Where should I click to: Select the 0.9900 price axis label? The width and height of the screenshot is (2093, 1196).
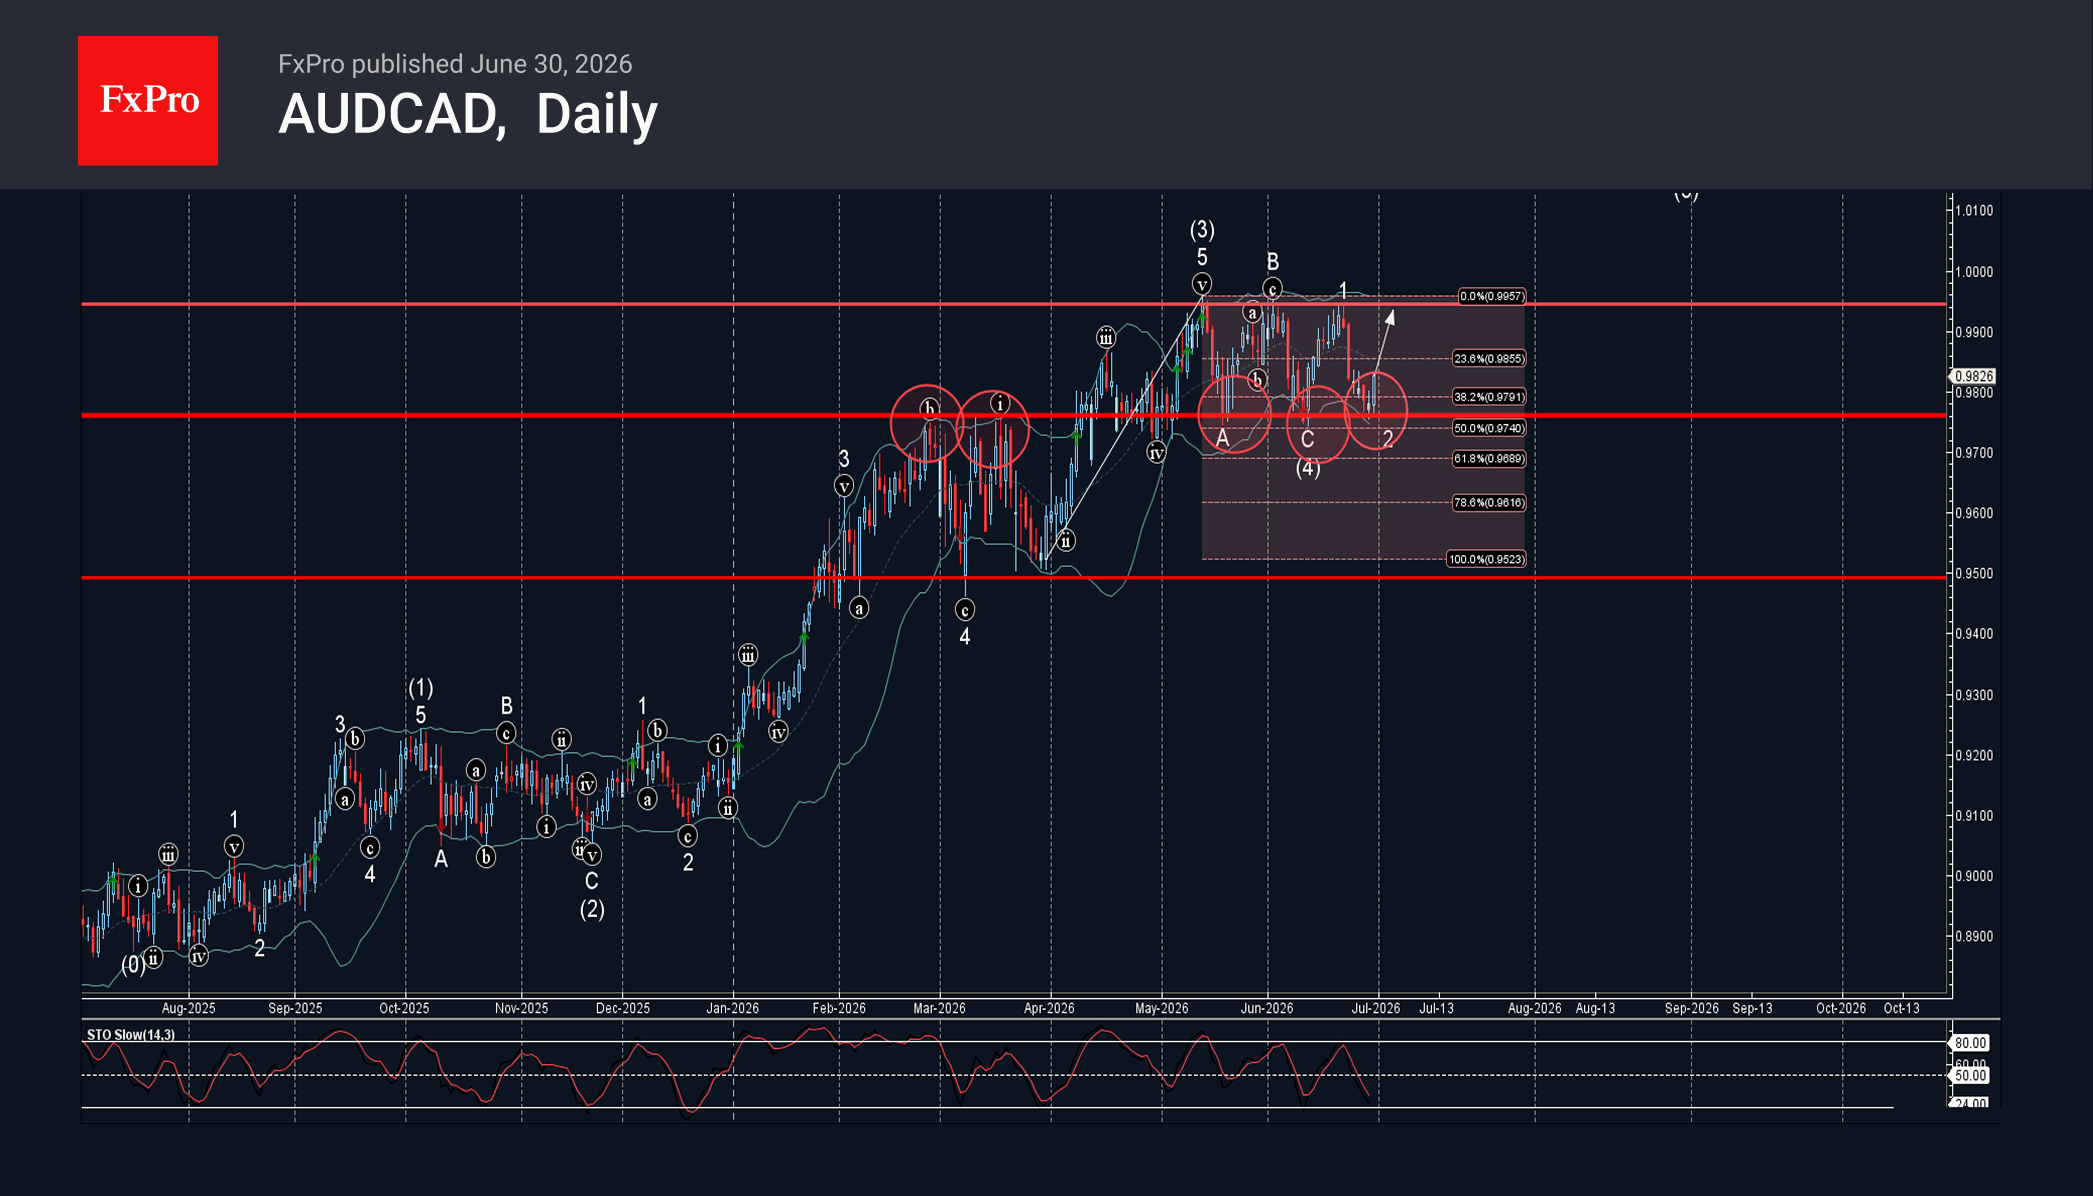(x=1974, y=332)
